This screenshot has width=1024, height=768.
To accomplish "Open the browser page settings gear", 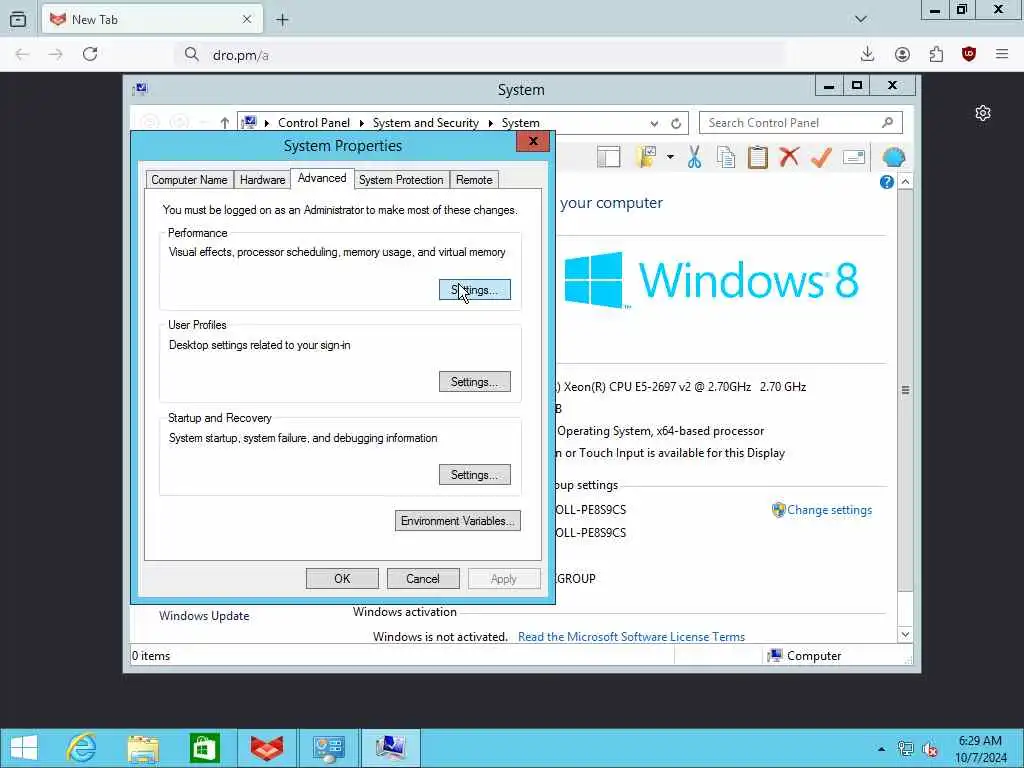I will click(x=983, y=113).
